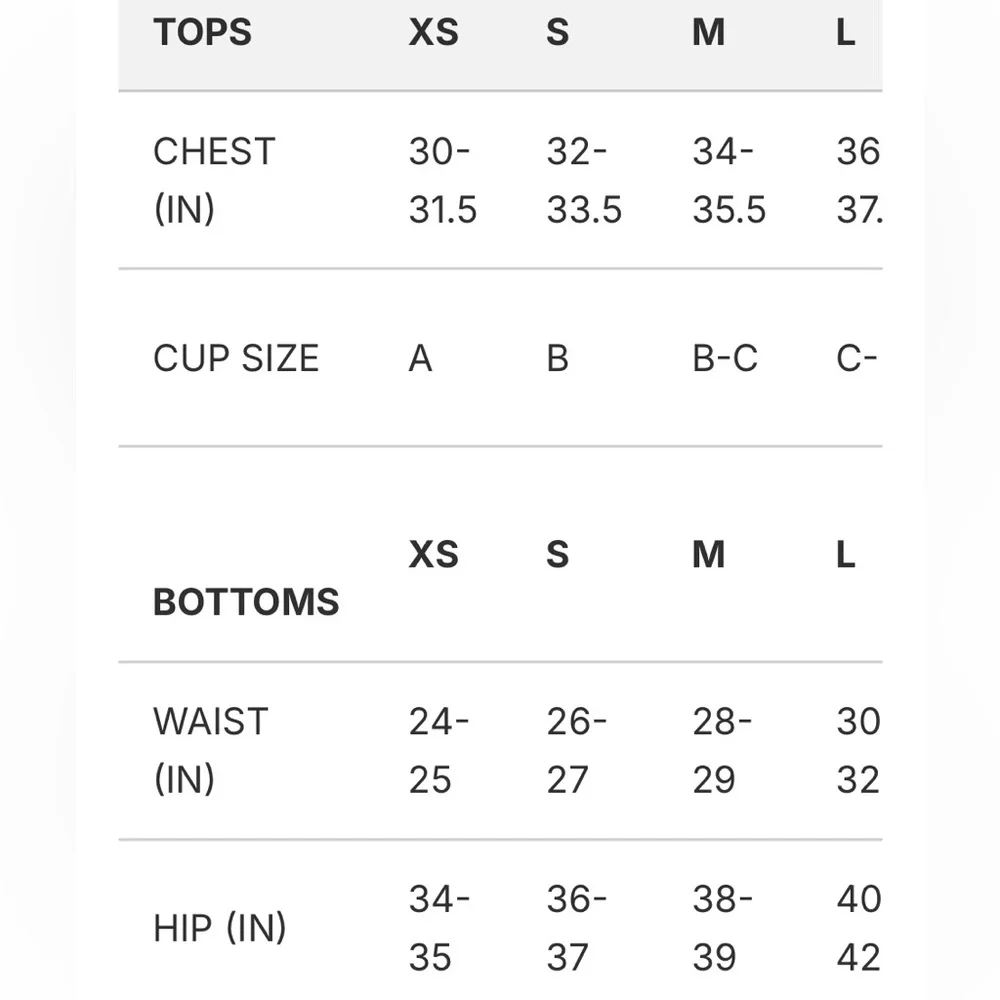Select cup size A cell

pyautogui.click(x=420, y=358)
